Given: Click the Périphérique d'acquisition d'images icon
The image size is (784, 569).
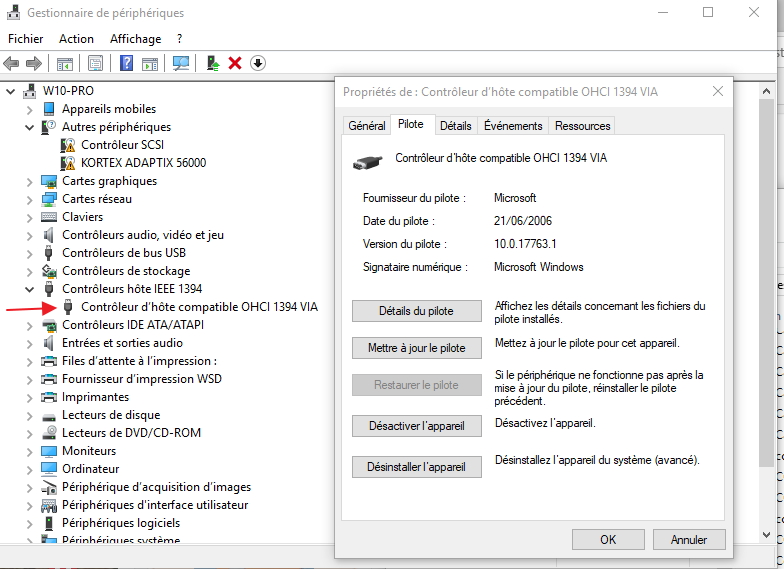Looking at the screenshot, I should (48, 487).
